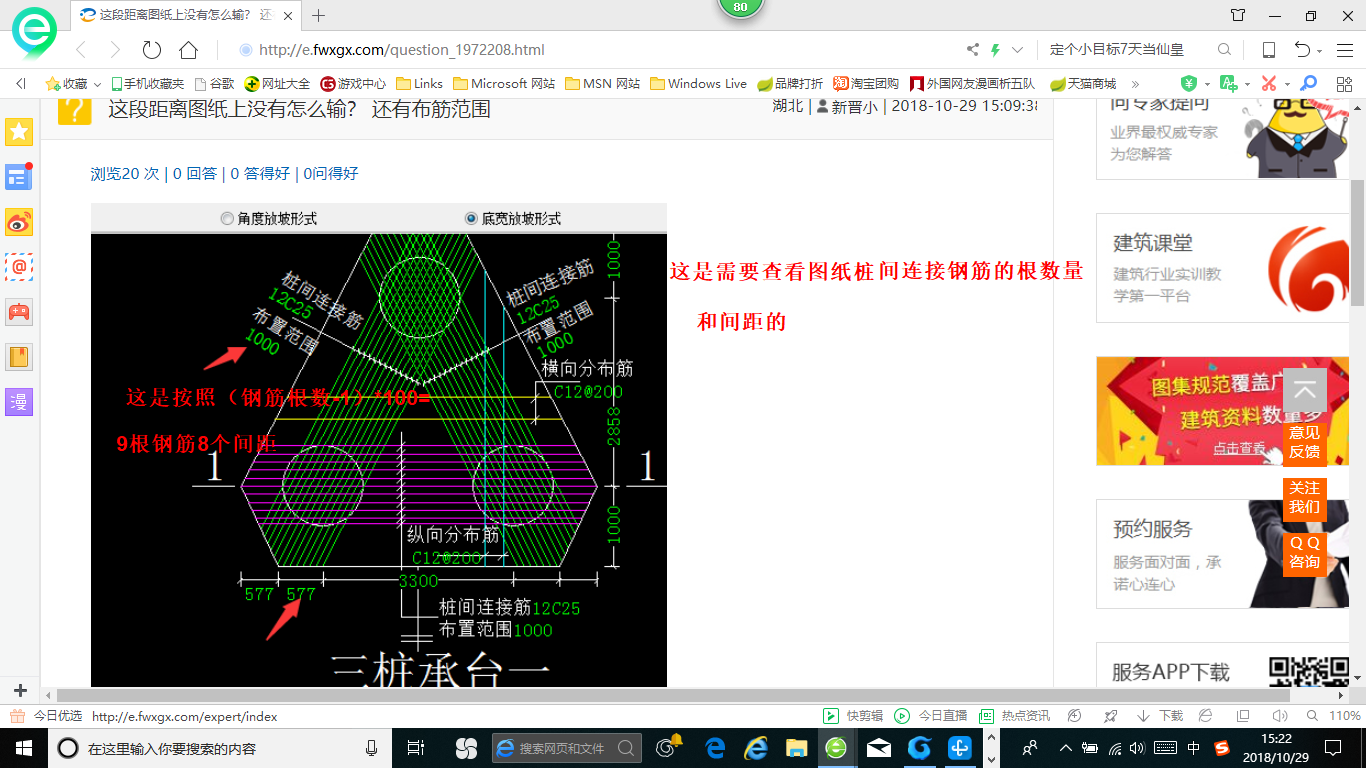The width and height of the screenshot is (1366, 768).
Task: Click the 0问得好 link
Action: click(331, 174)
